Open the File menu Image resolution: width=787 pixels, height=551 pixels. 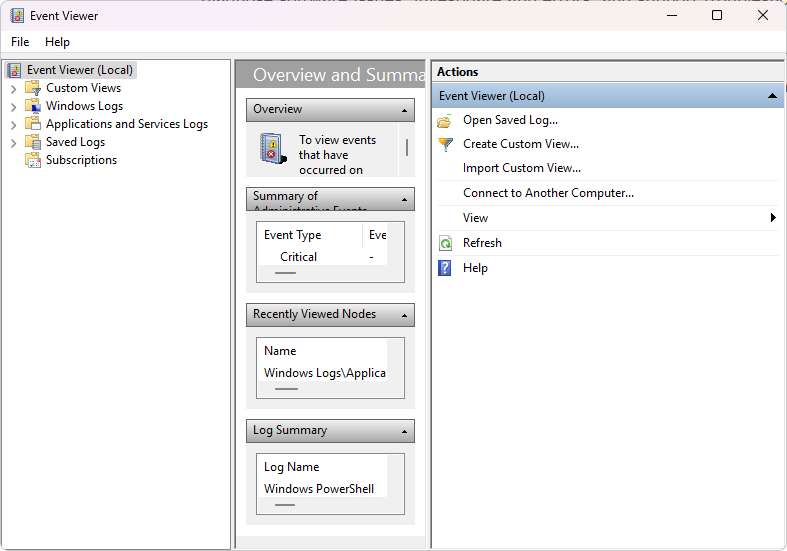20,42
